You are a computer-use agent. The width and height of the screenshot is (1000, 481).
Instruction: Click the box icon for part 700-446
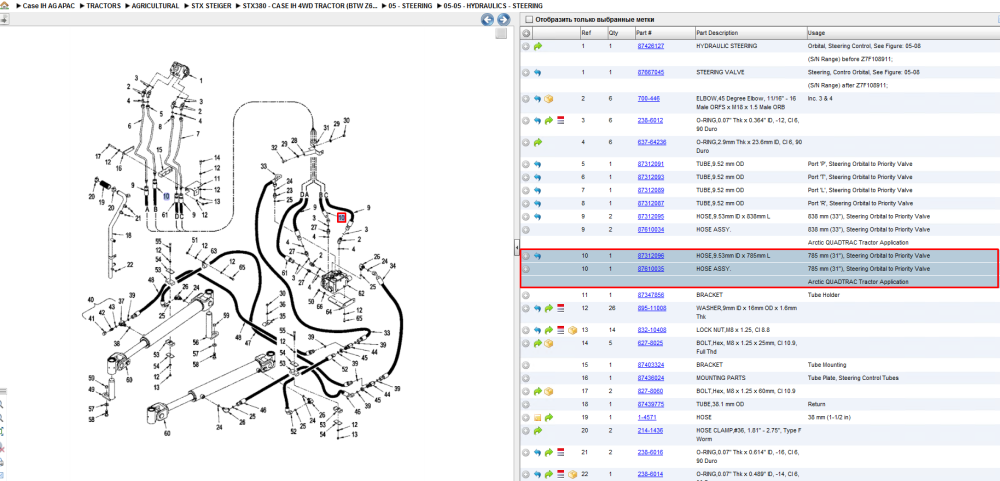tap(548, 99)
